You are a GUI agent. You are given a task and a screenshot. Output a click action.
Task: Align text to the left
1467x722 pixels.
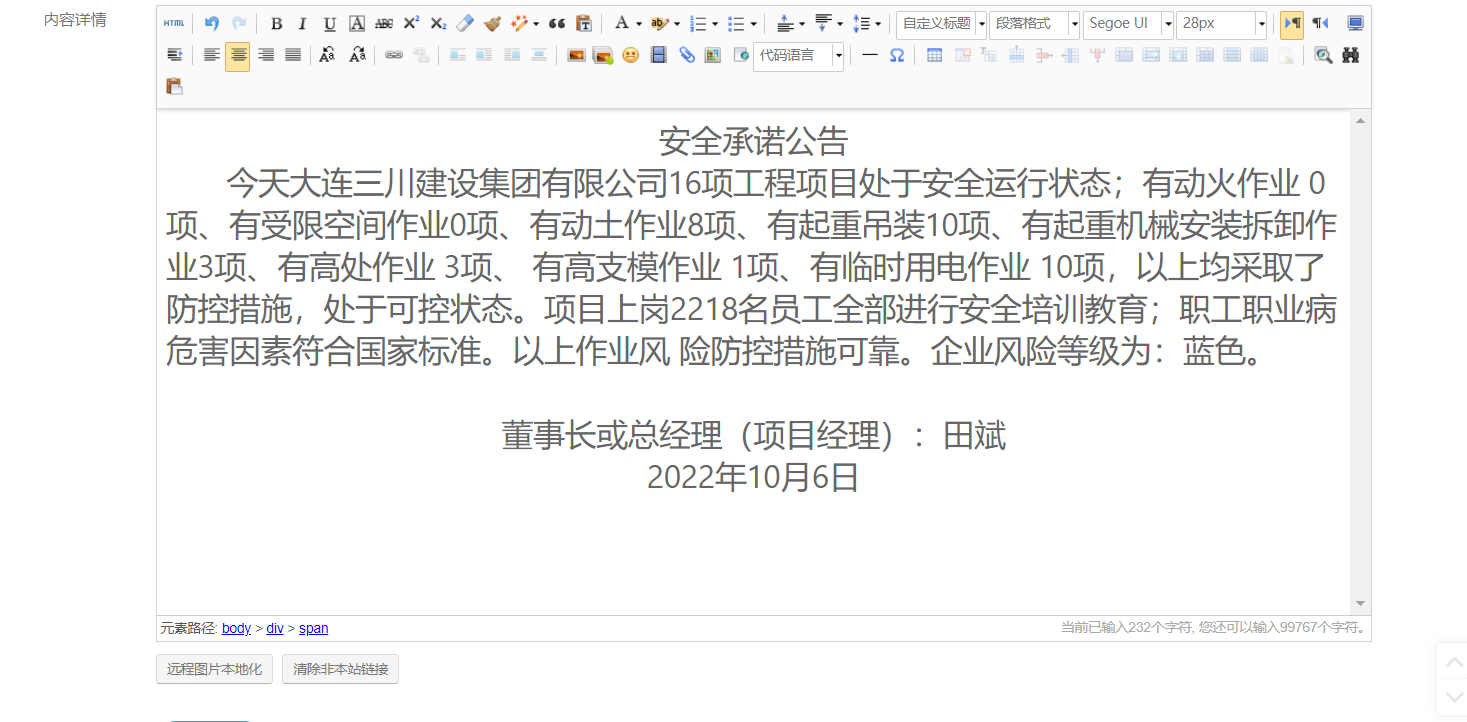(211, 55)
